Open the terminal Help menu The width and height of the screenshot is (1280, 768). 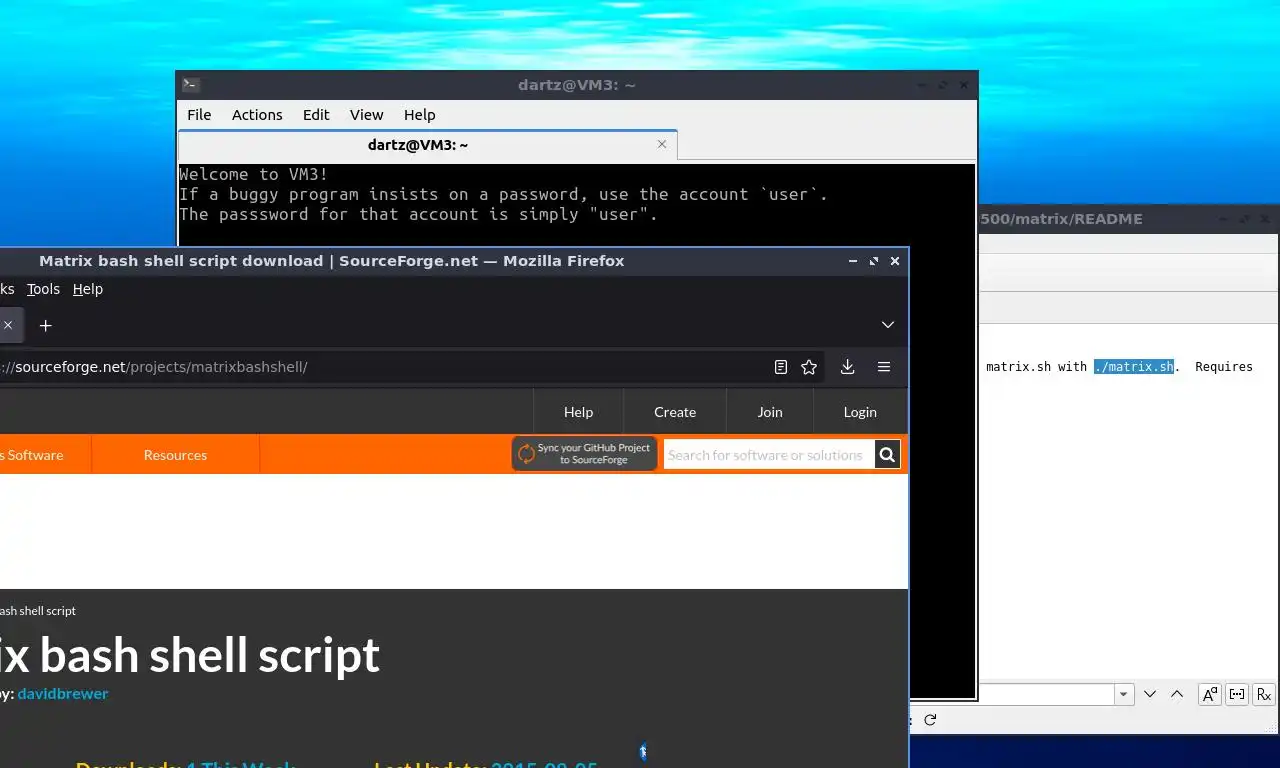[419, 115]
